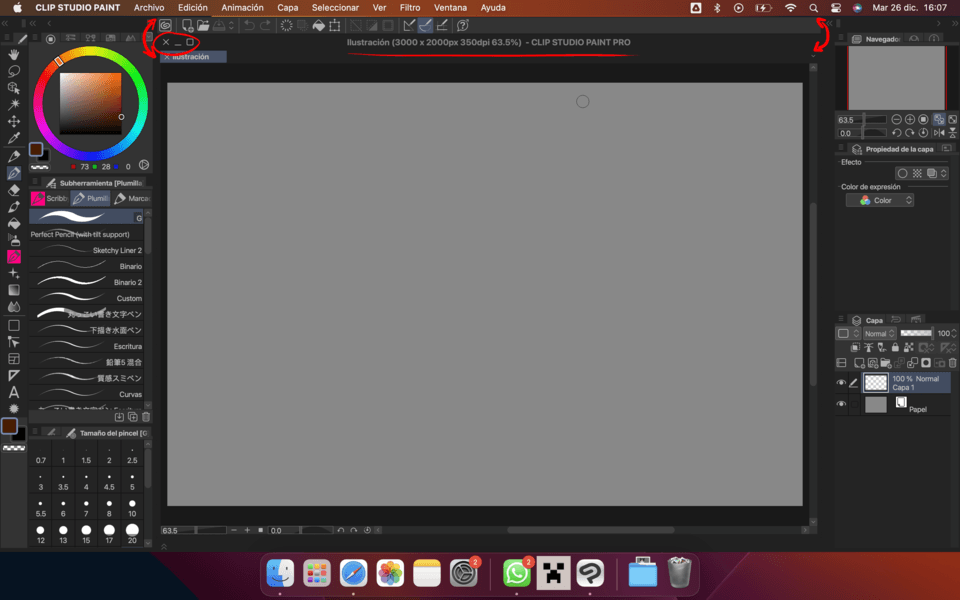Select the Object operation tool
Screen dimensions: 960x600
(13, 88)
